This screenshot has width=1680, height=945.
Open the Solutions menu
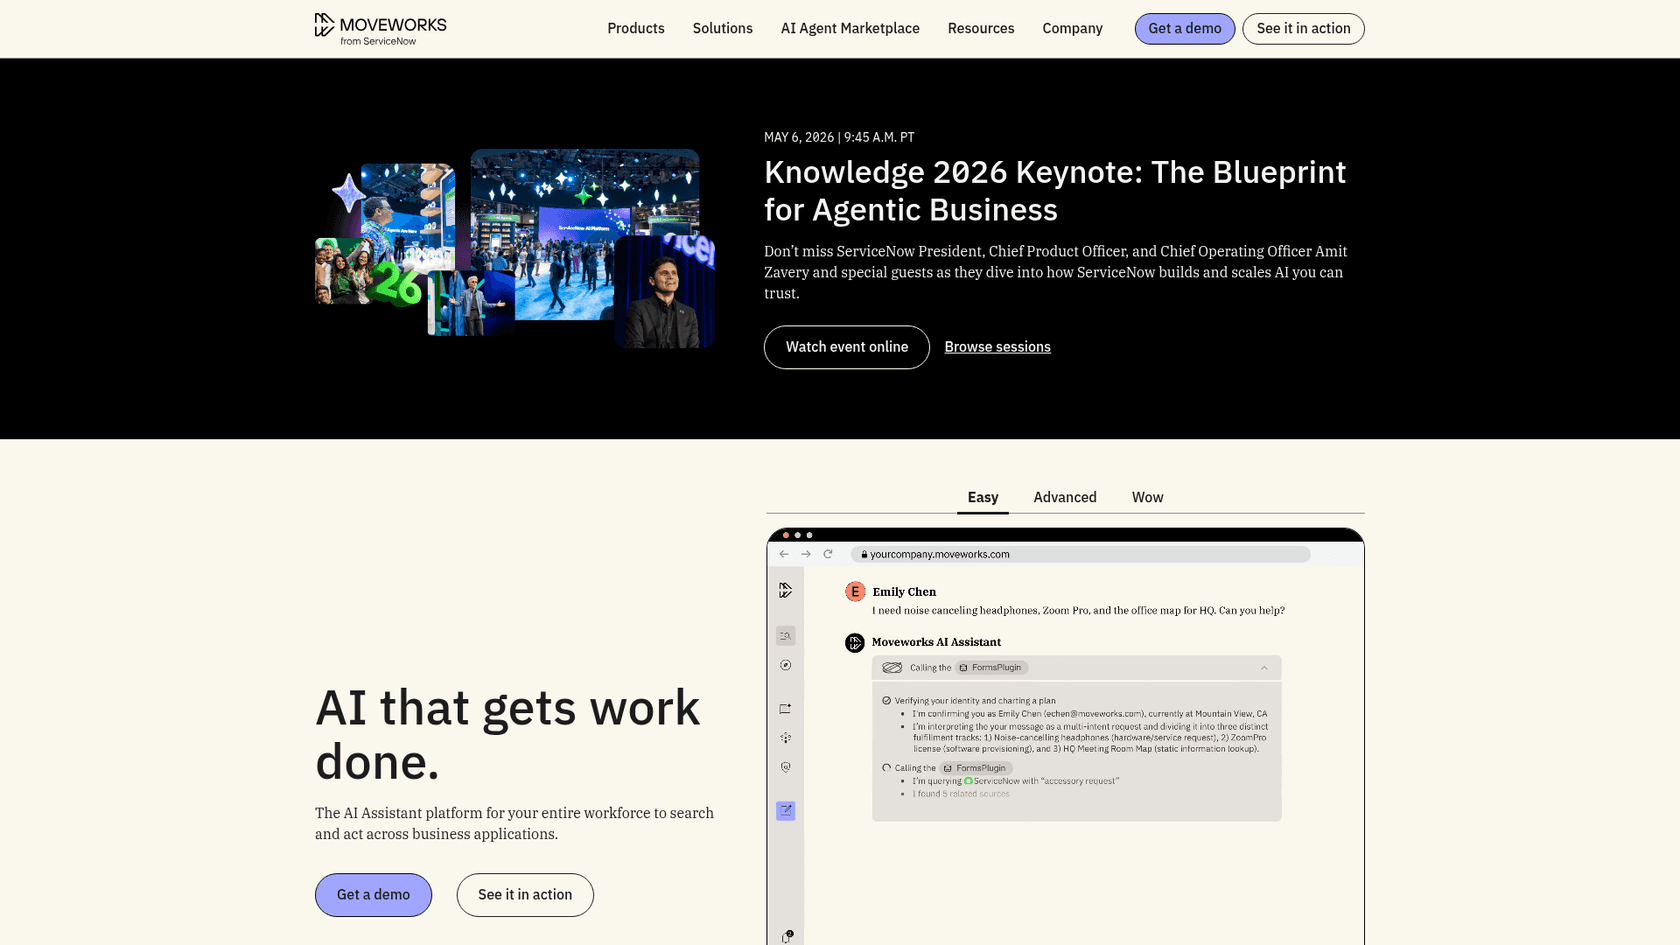[722, 28]
